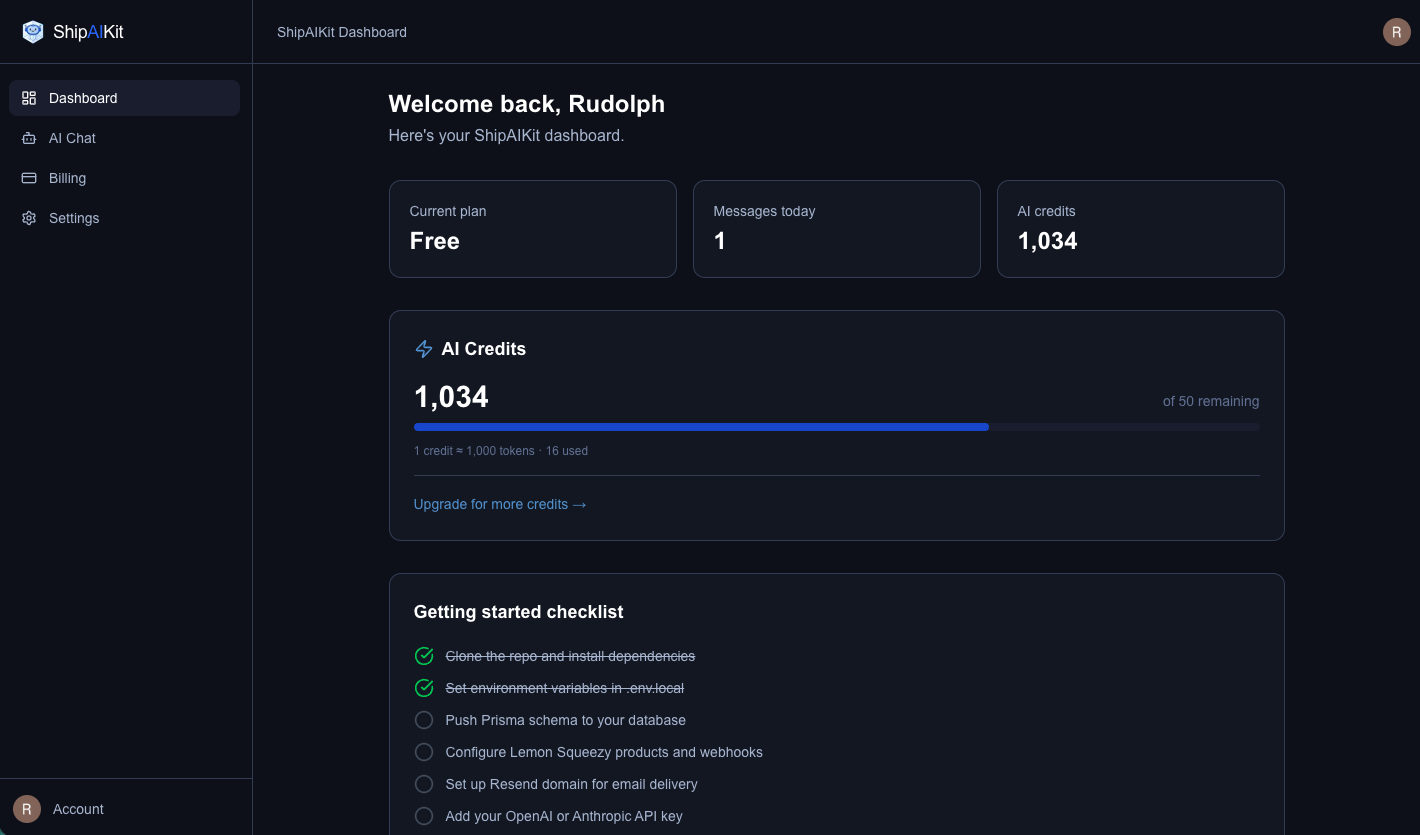Uncheck Clone the repo and install dependencies
The image size is (1420, 835).
424,656
